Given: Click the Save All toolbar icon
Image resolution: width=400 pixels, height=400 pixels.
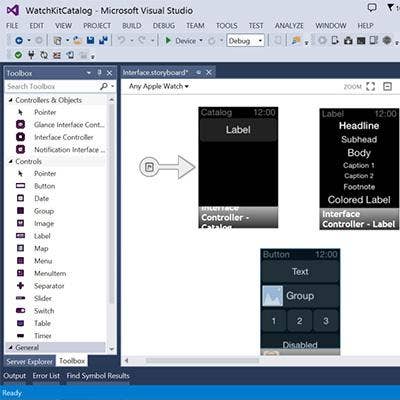Looking at the screenshot, I should point(104,41).
